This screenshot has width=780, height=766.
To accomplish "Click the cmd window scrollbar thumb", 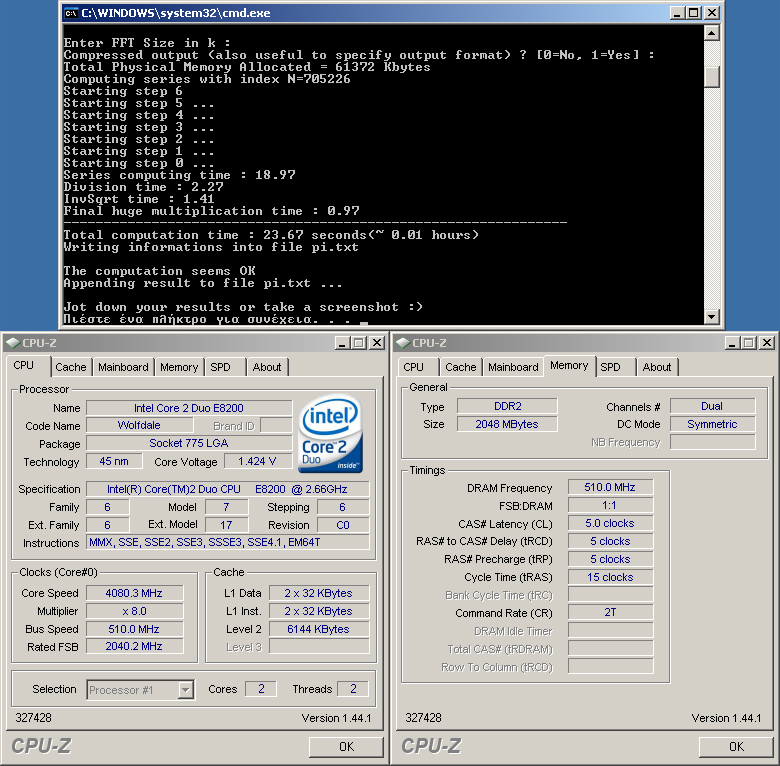I will pos(712,78).
